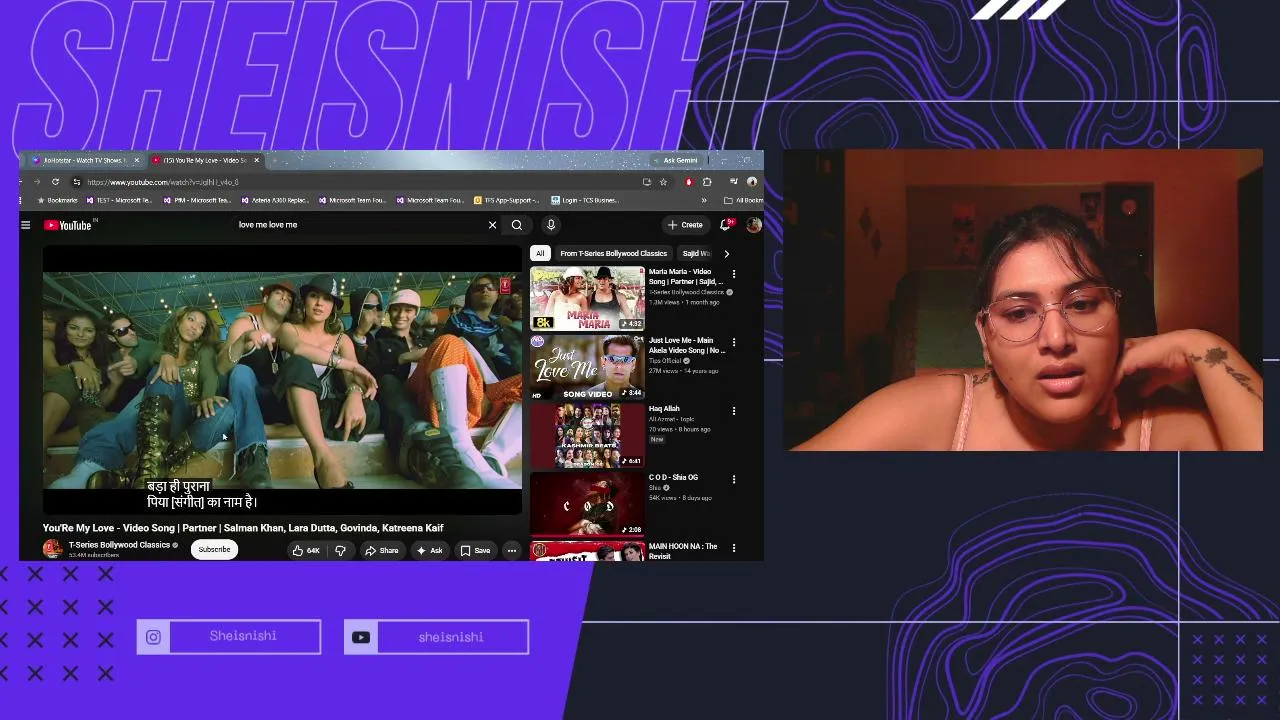1280x720 pixels.
Task: Like the video with thumbs up
Action: coord(306,550)
